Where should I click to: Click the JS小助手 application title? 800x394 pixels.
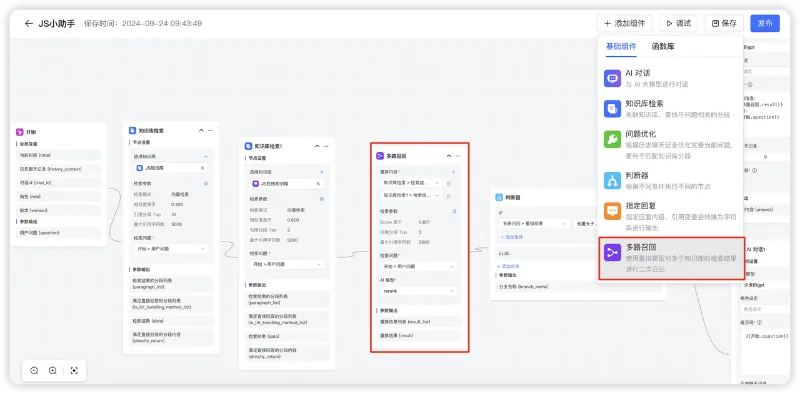(57, 23)
